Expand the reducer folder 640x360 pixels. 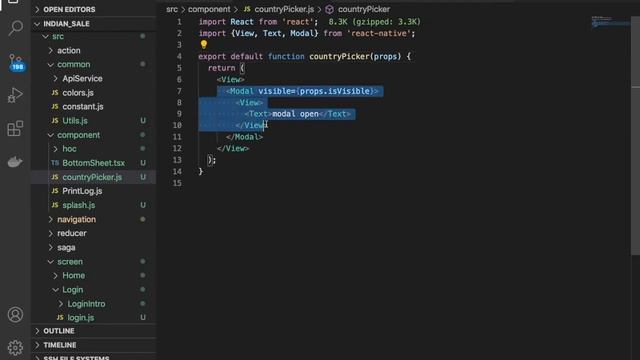[94, 233]
